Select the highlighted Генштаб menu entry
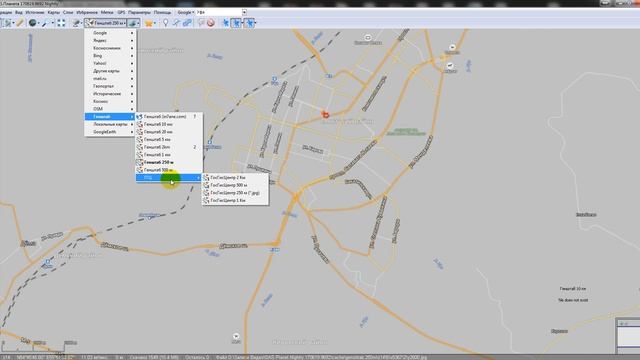The height and width of the screenshot is (360, 640). tap(110, 116)
